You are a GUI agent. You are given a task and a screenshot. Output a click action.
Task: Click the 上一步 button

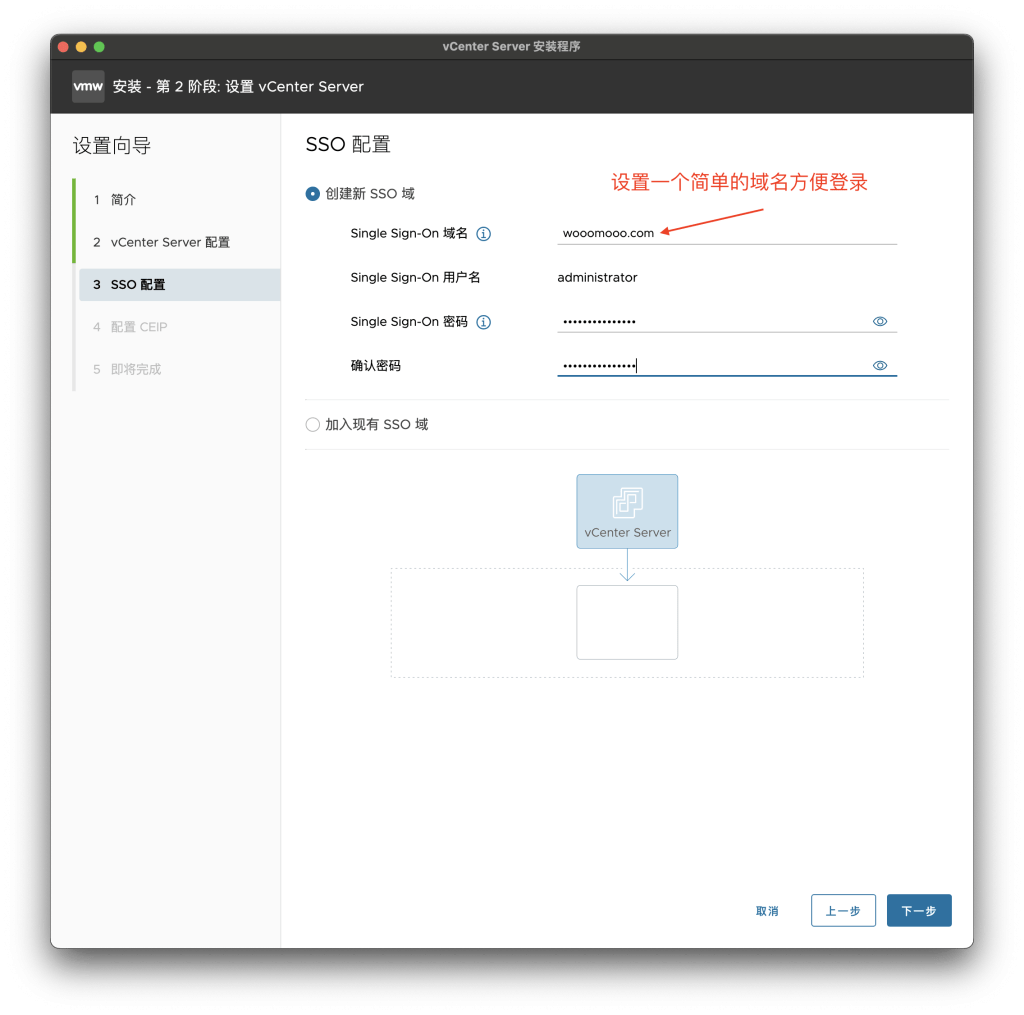[x=843, y=910]
